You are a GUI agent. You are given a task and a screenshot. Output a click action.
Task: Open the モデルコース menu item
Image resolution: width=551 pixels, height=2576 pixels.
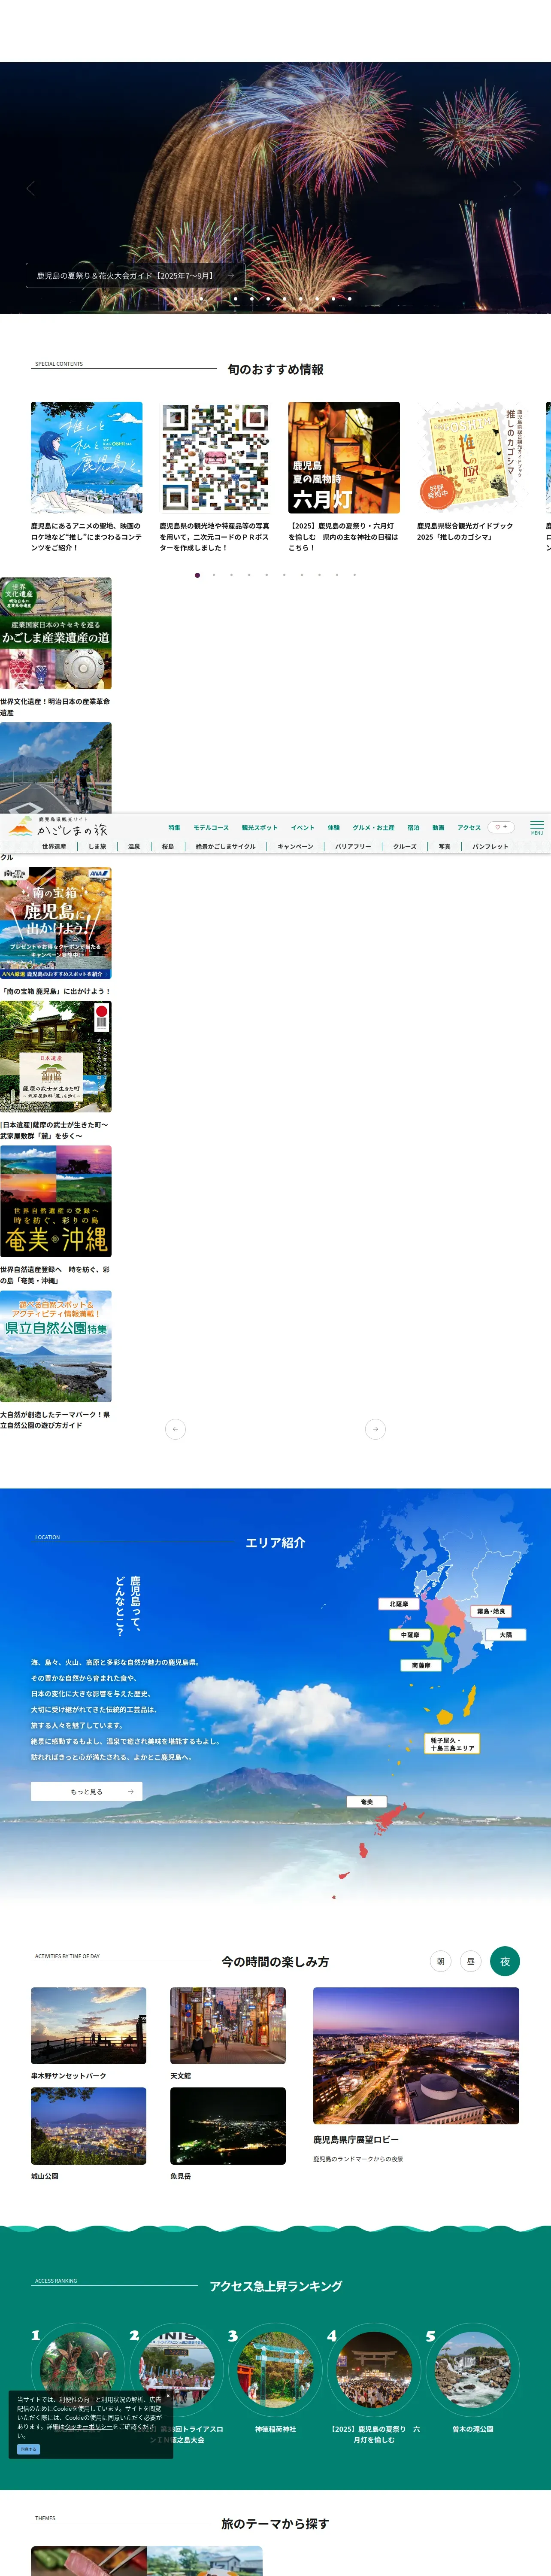click(211, 828)
